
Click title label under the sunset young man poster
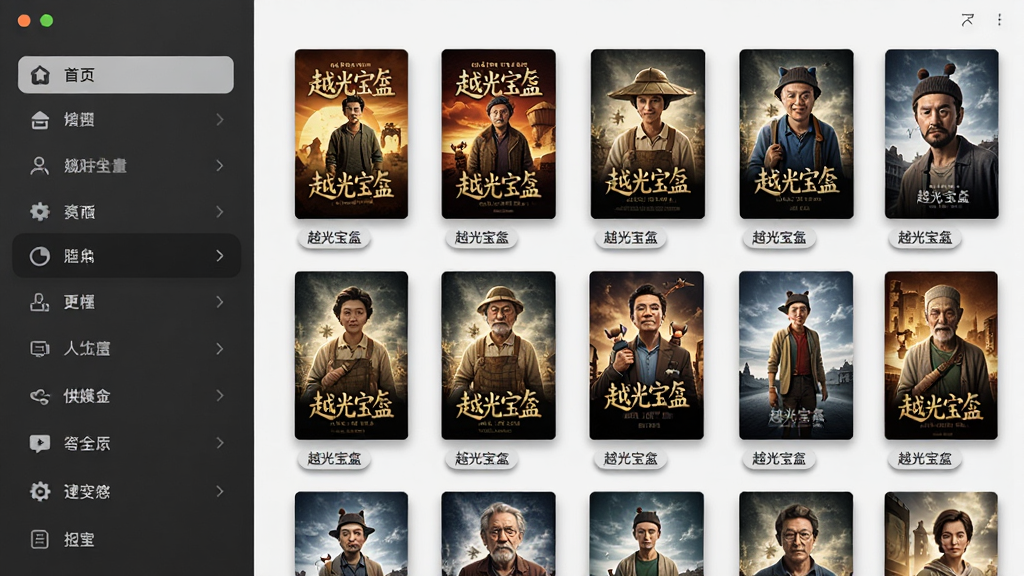point(334,238)
